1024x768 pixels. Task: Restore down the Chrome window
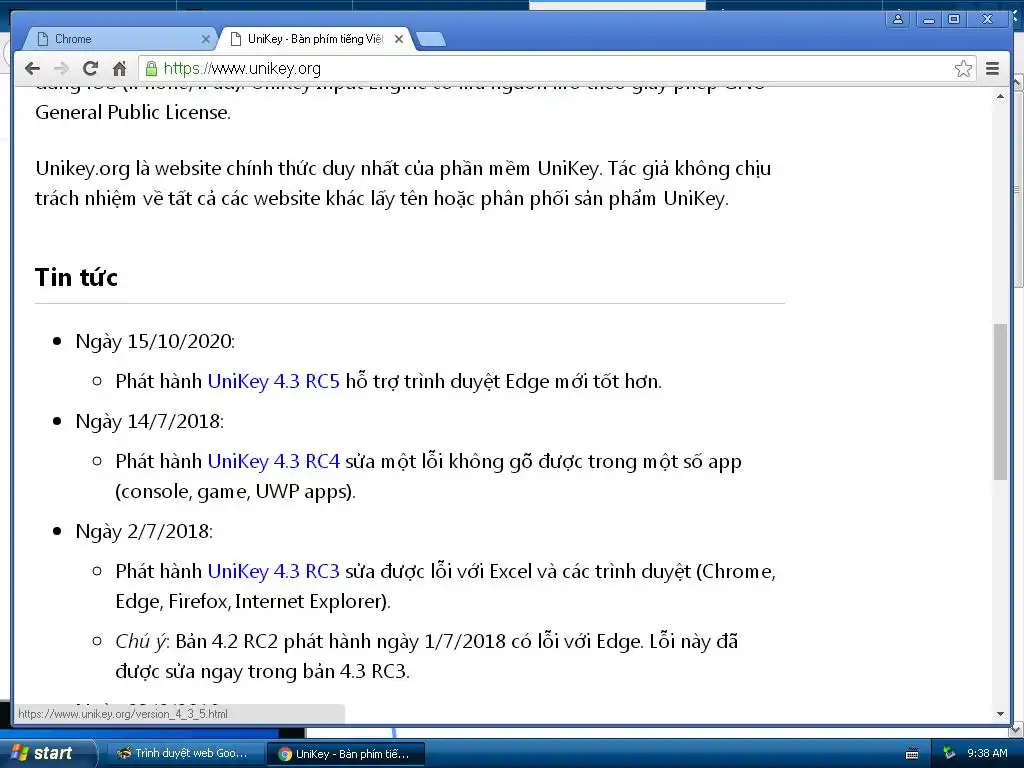(955, 19)
